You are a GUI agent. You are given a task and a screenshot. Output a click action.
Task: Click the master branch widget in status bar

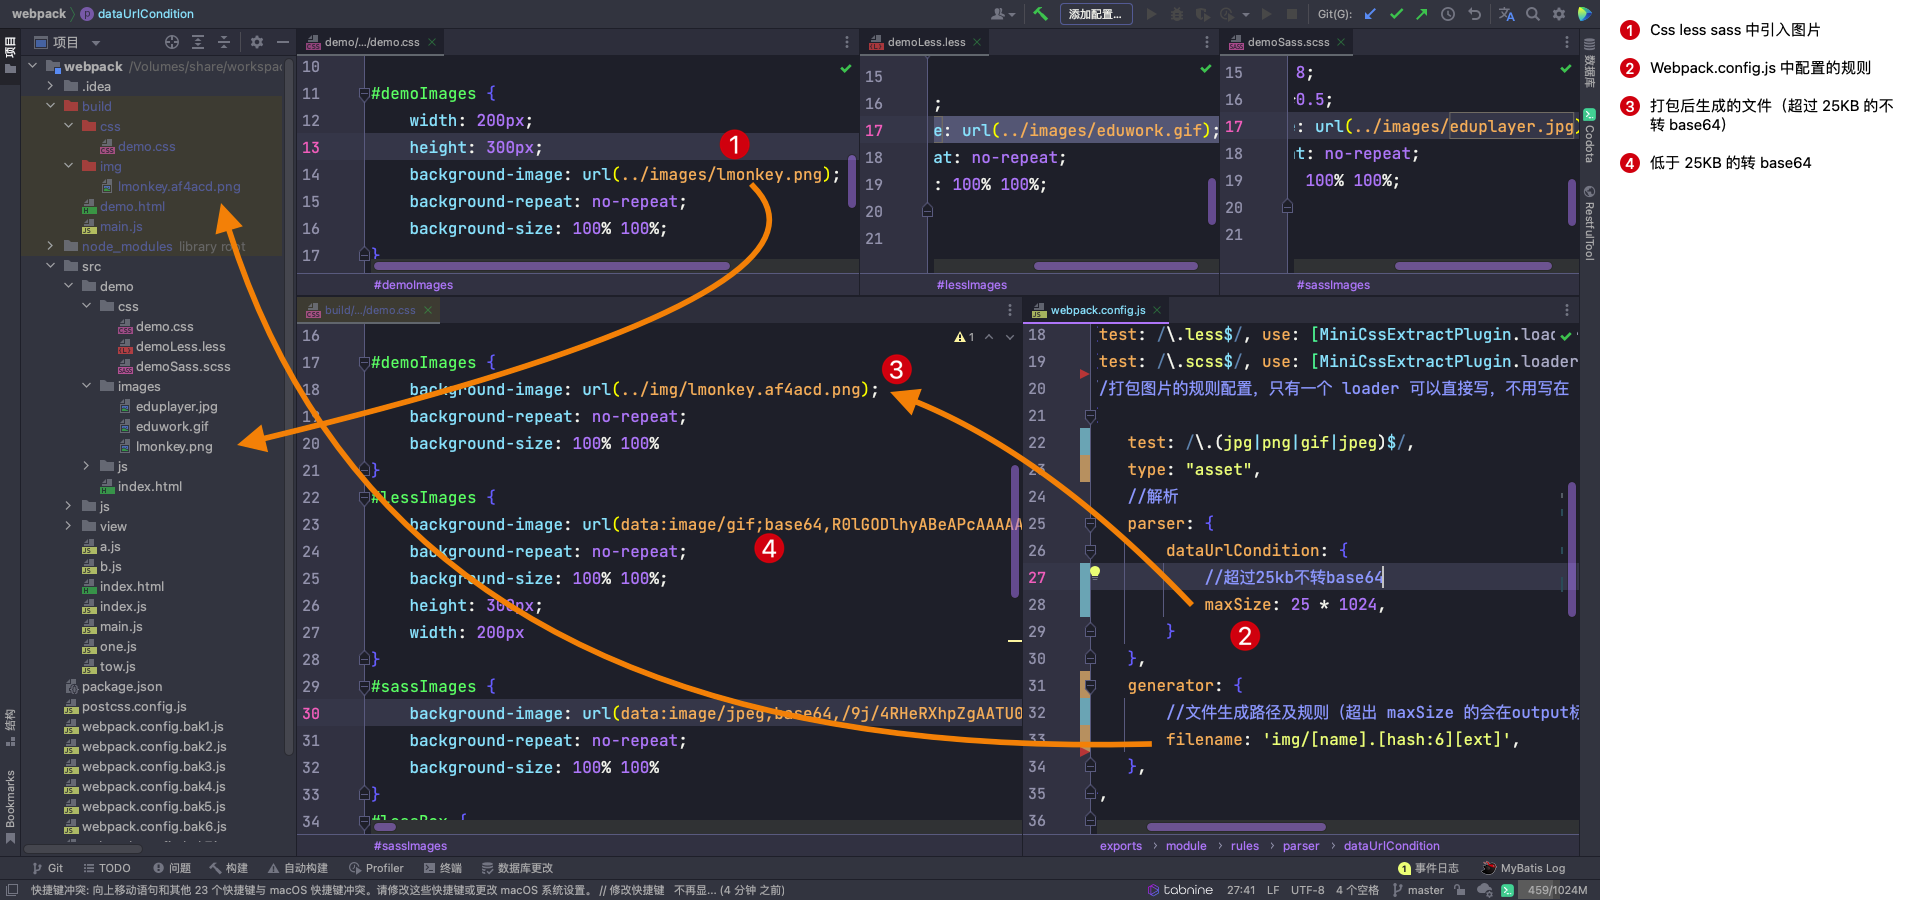pyautogui.click(x=1418, y=890)
